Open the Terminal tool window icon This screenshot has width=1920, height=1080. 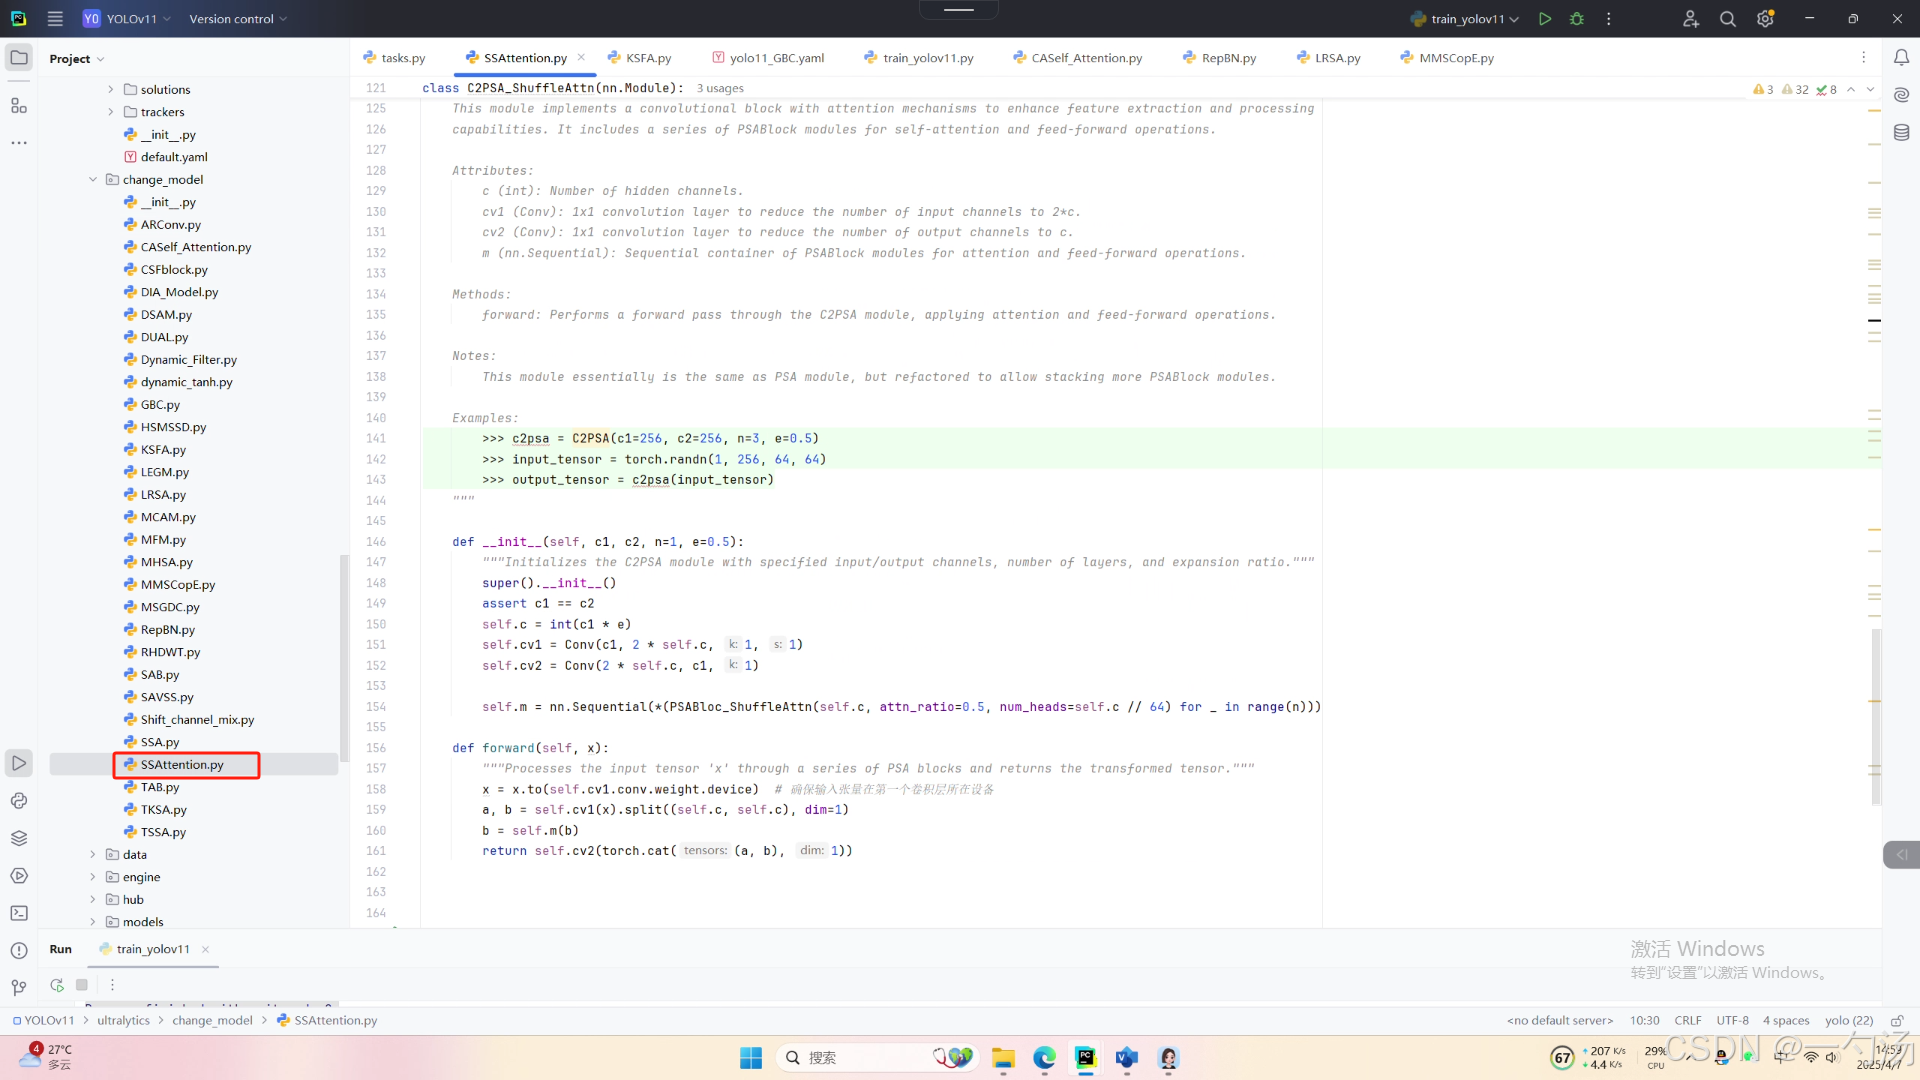pos(19,913)
